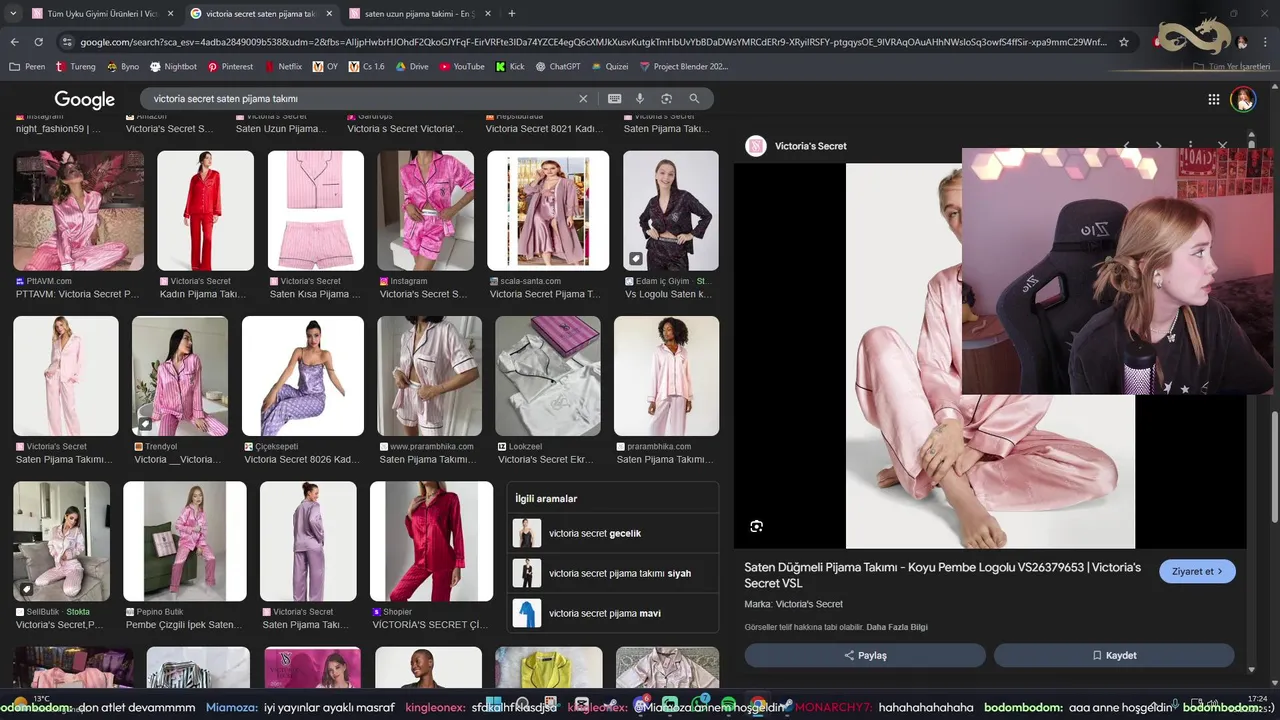
Task: Open Google Drive bookmark
Action: (412, 67)
